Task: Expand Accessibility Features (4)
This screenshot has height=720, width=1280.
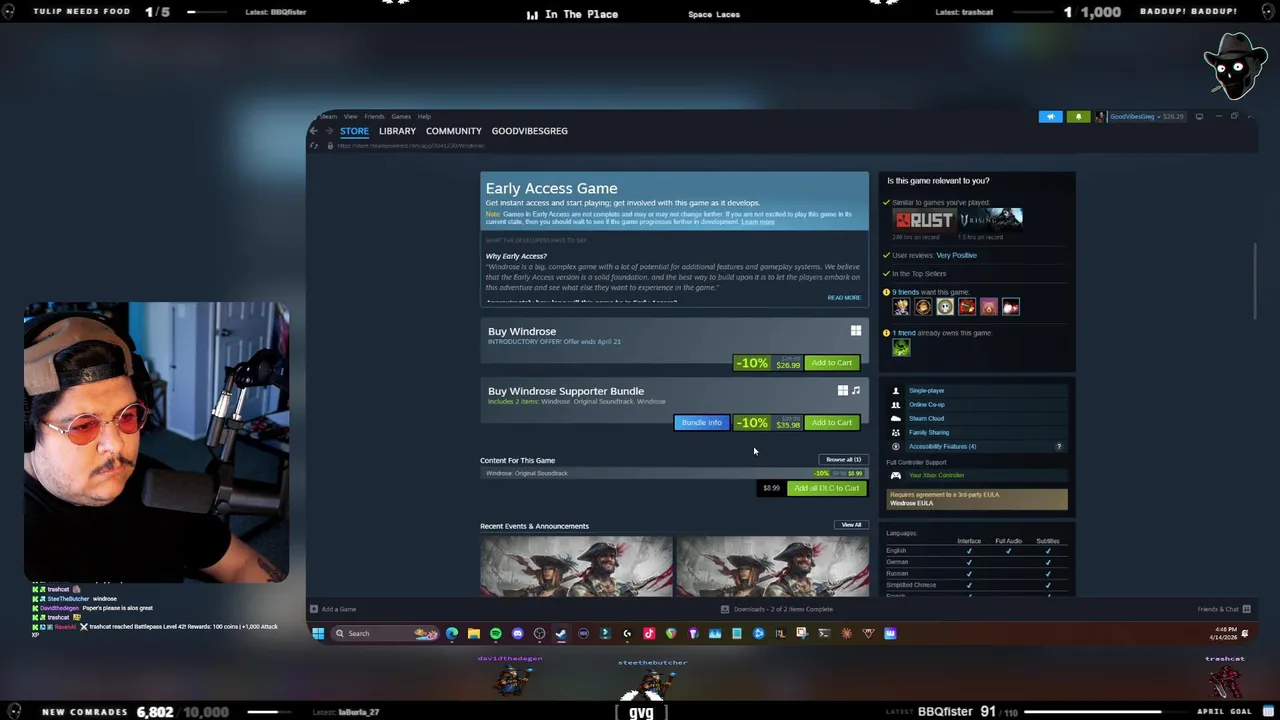Action: [x=942, y=447]
